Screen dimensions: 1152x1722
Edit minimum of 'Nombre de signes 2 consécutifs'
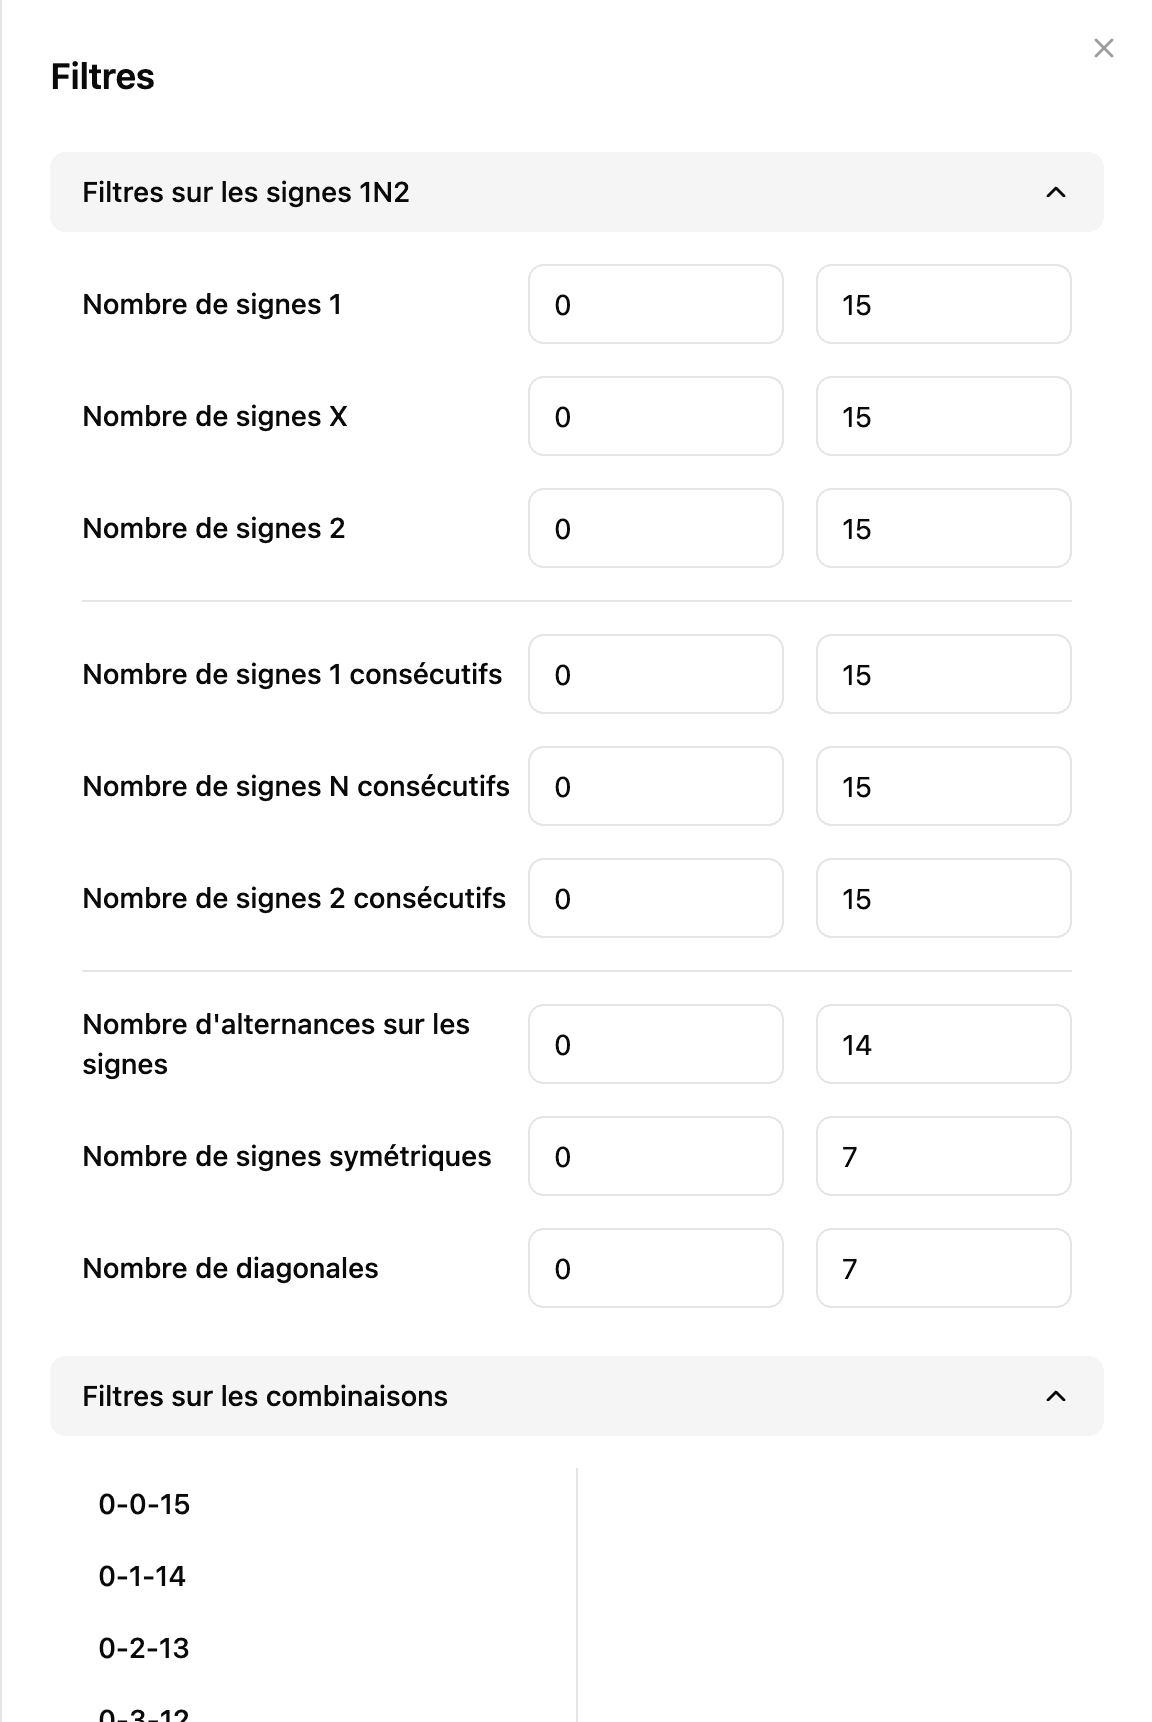tap(656, 898)
